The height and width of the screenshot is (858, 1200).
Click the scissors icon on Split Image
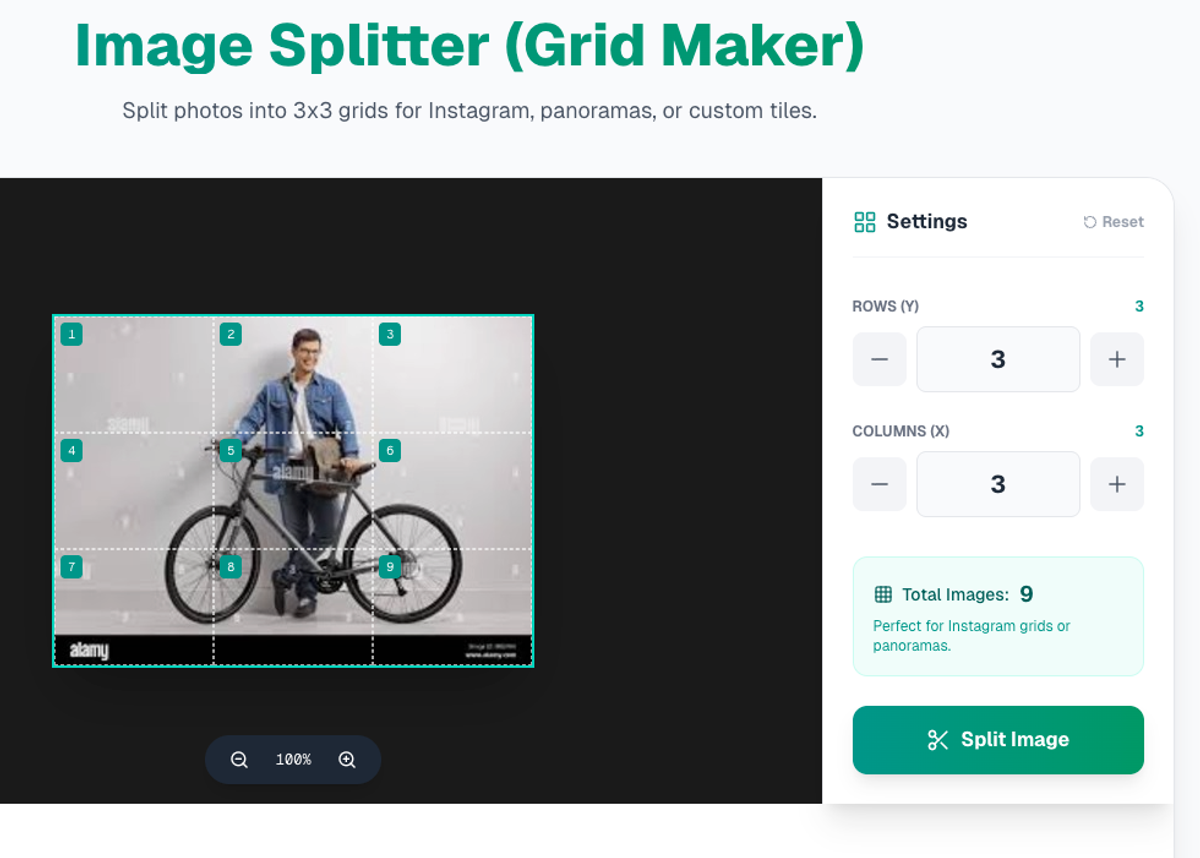(938, 740)
